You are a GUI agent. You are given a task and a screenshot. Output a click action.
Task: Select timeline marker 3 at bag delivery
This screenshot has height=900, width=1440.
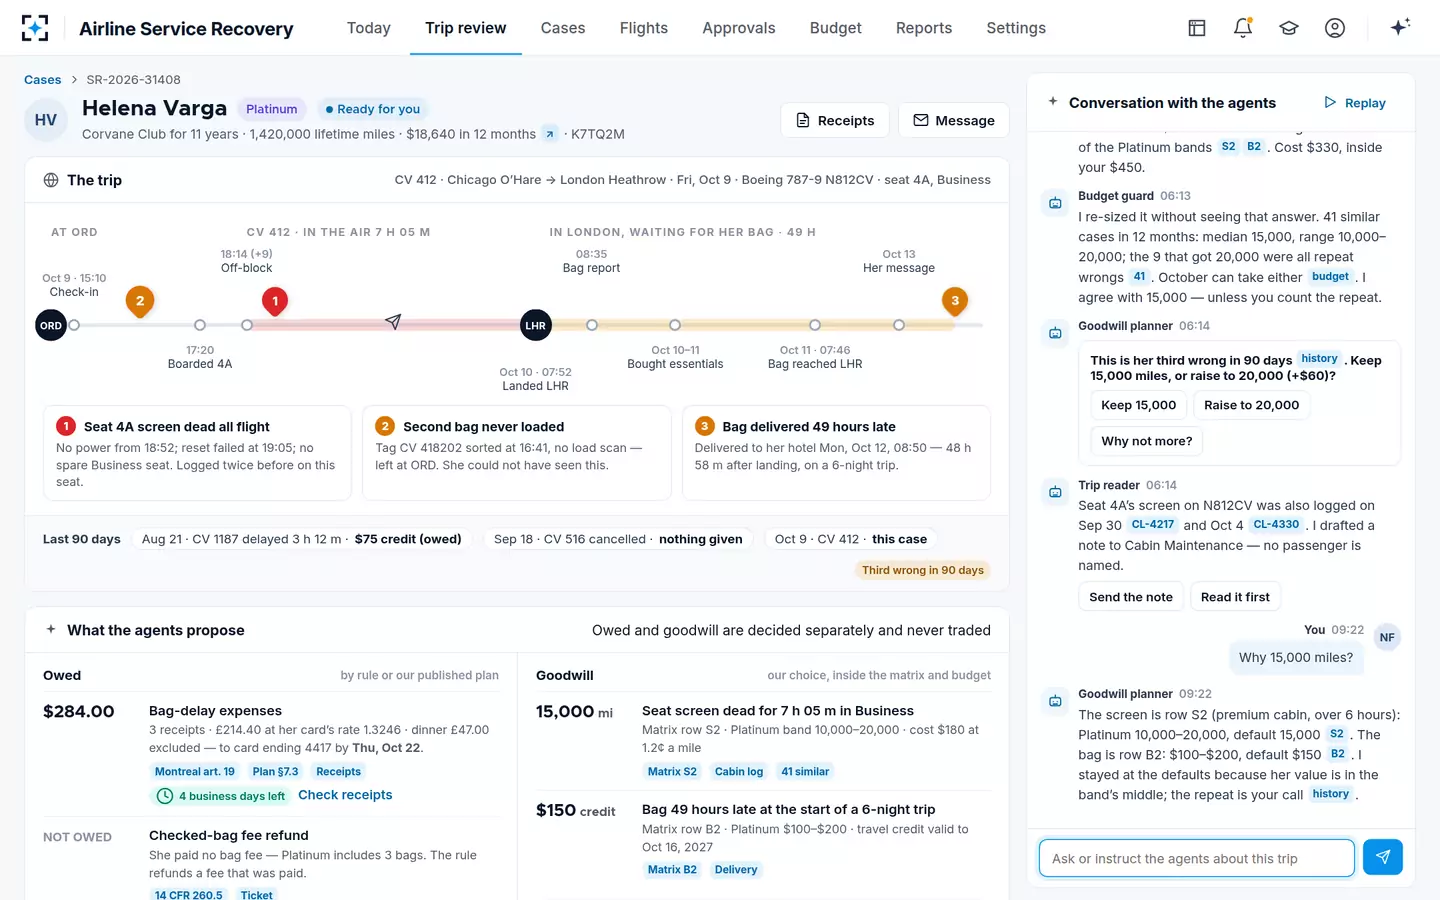(955, 300)
